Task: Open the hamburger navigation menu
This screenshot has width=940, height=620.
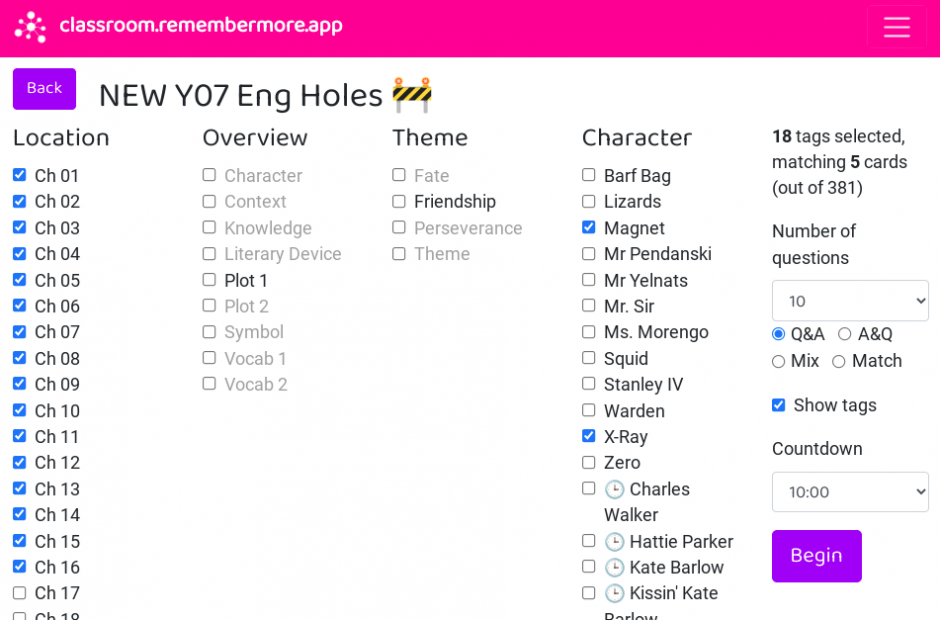Action: pyautogui.click(x=896, y=27)
